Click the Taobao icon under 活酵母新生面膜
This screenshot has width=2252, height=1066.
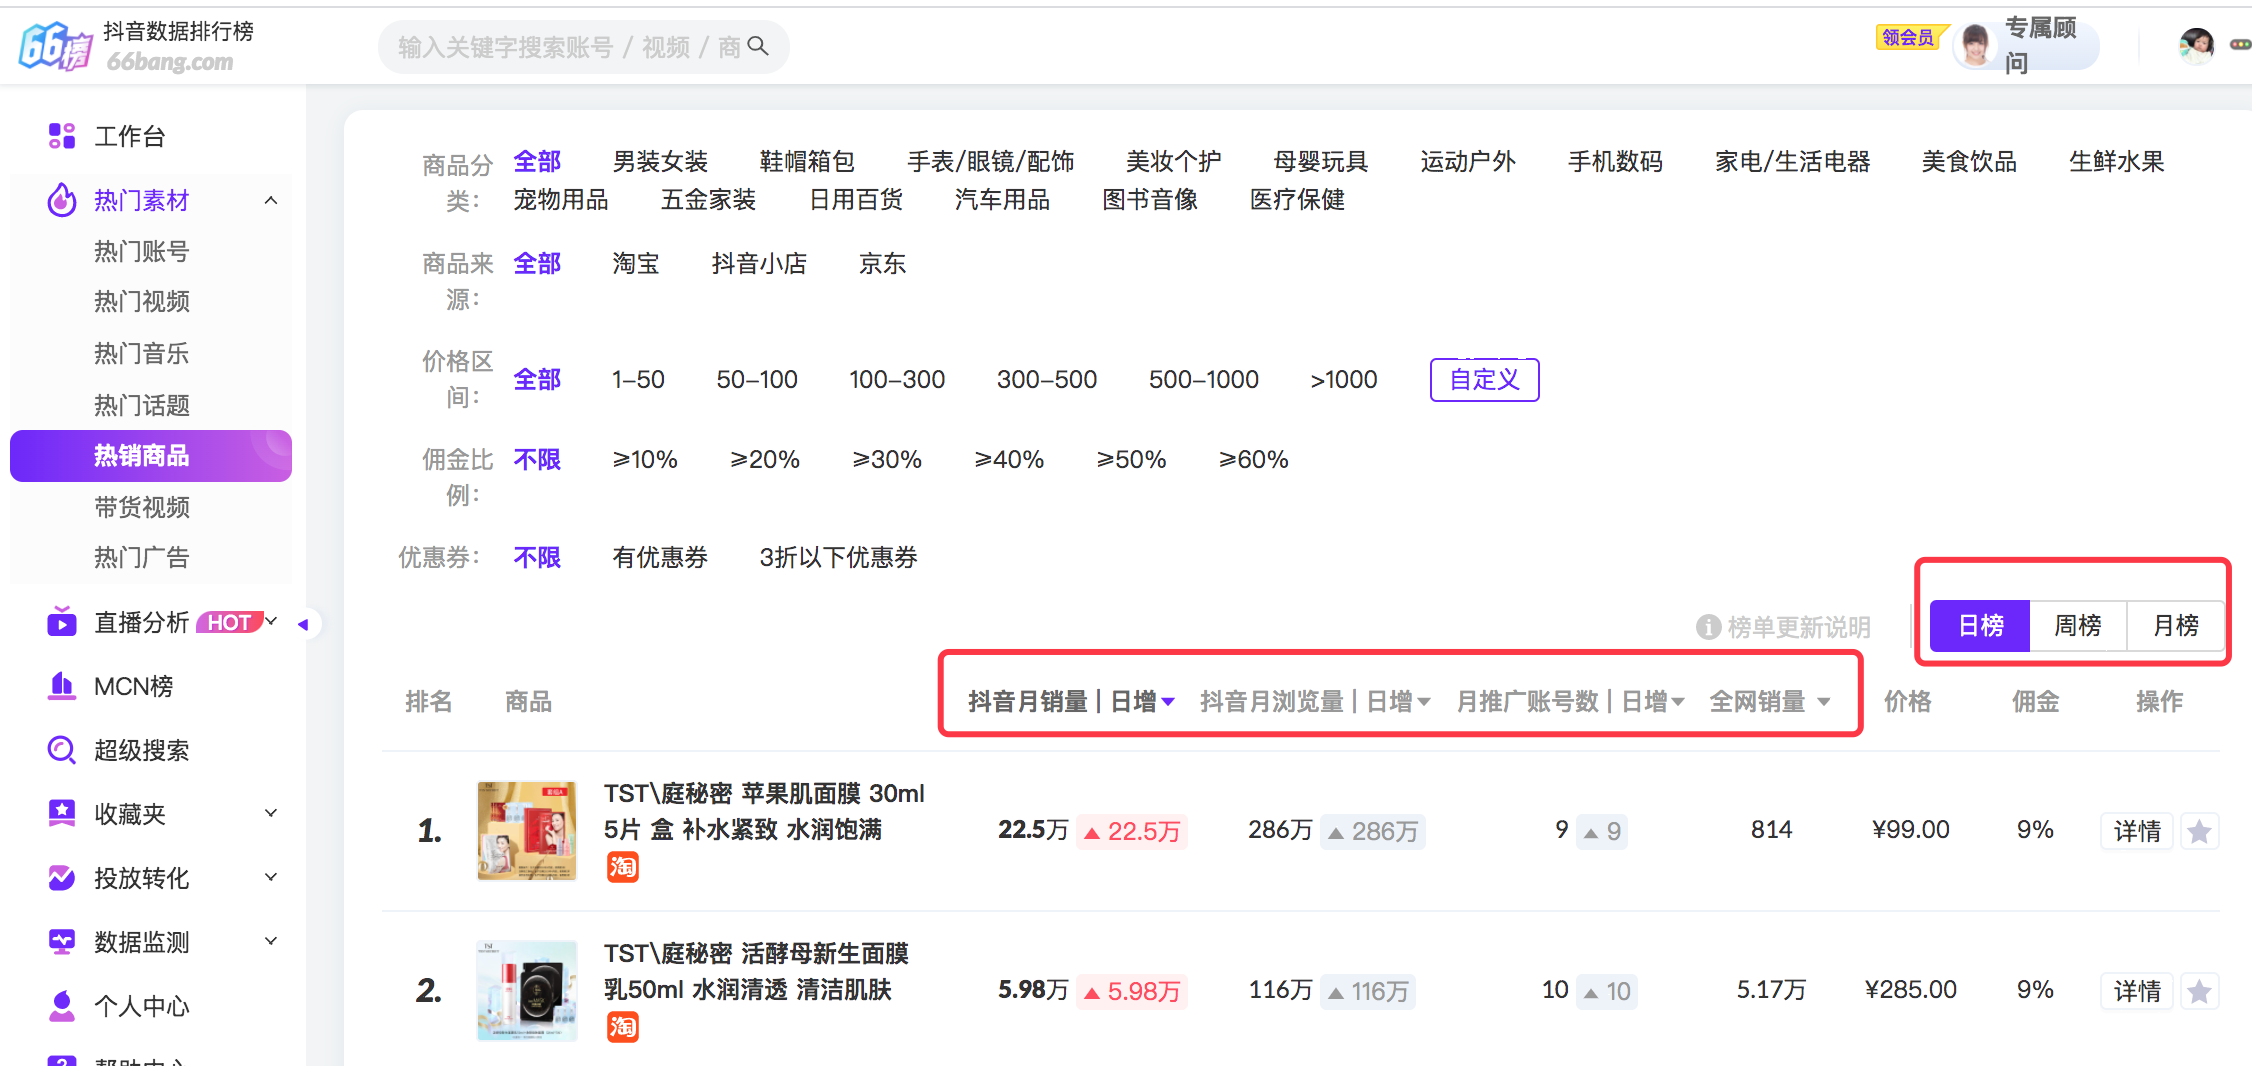(x=622, y=1027)
